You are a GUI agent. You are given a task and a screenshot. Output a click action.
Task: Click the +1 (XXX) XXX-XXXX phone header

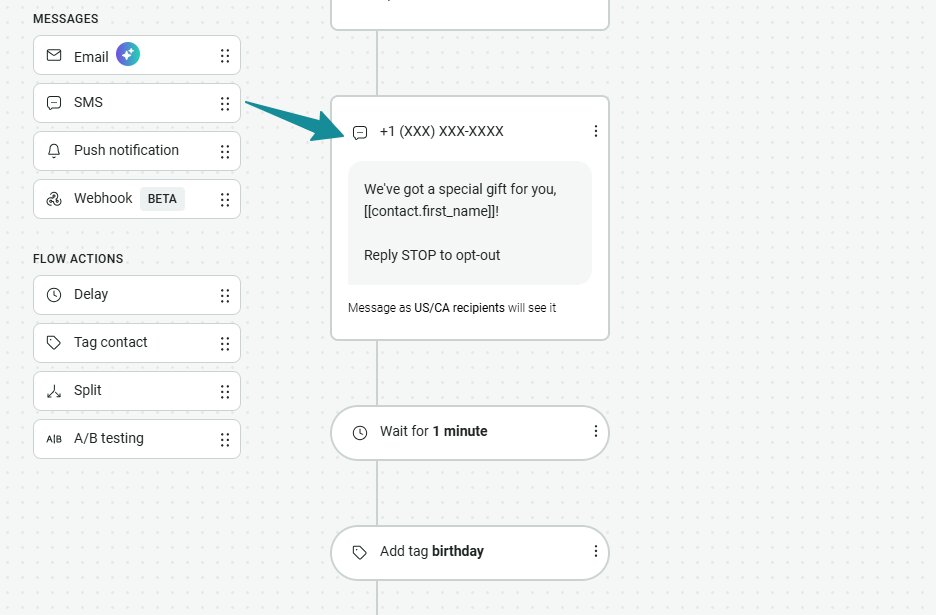tap(440, 130)
